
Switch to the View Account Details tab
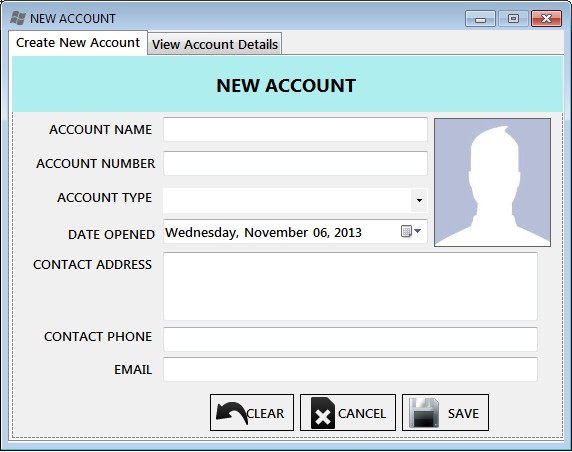point(214,44)
